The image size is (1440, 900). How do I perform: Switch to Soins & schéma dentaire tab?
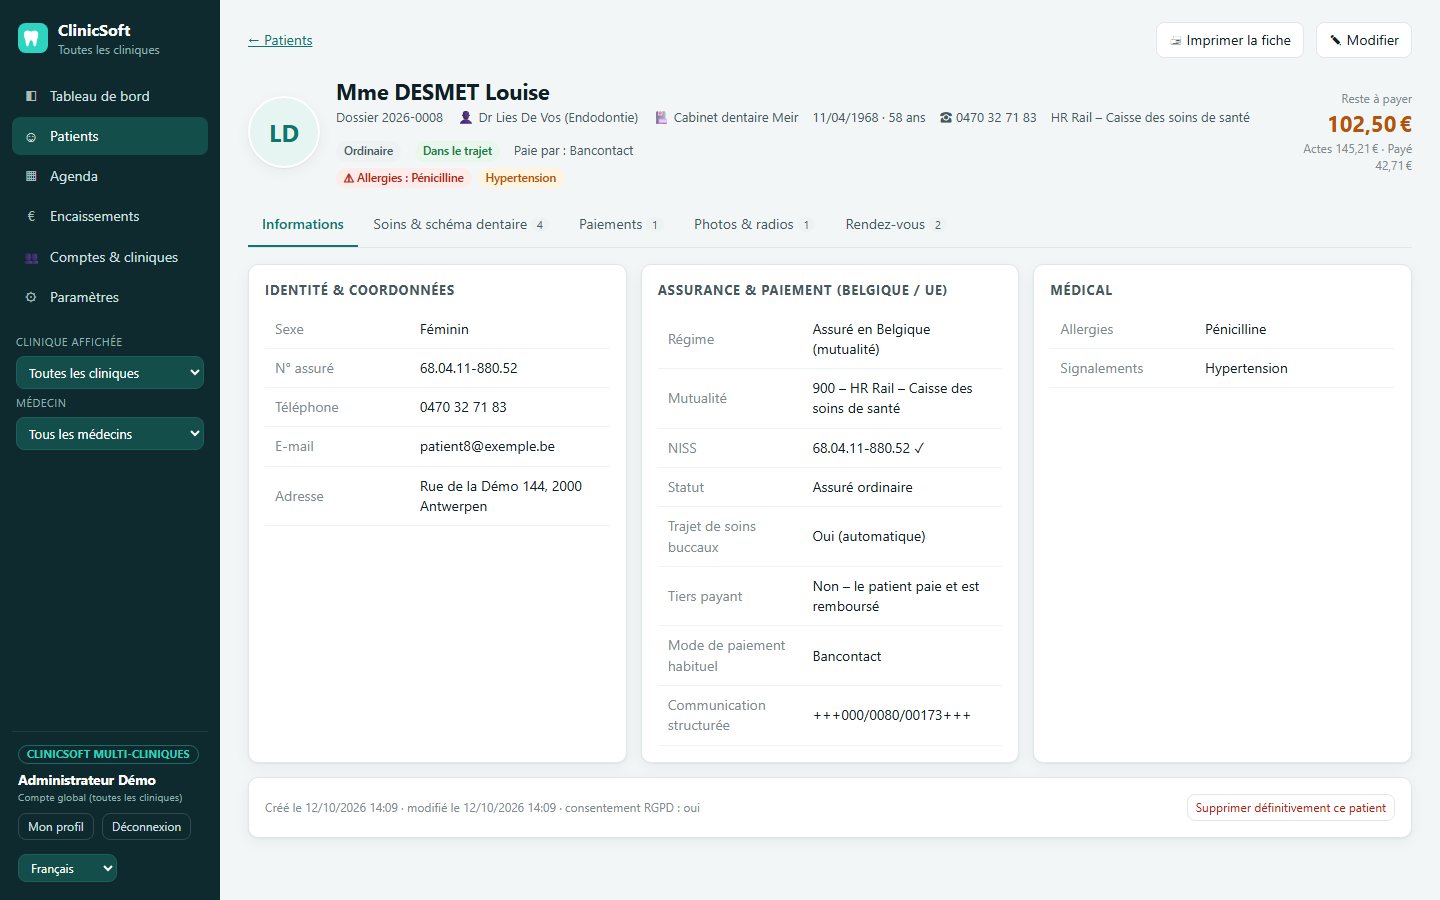pyautogui.click(x=459, y=224)
